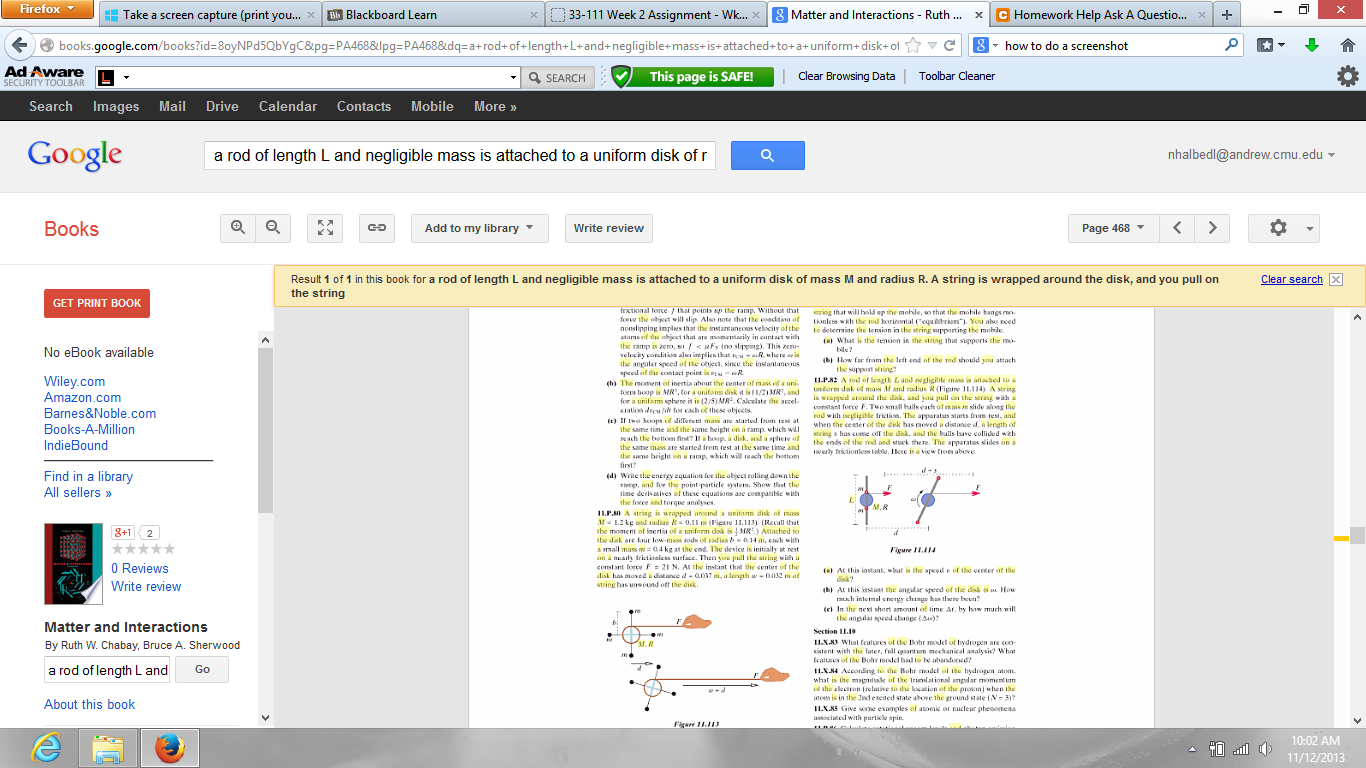The width and height of the screenshot is (1366, 768).
Task: Expand the Ad-Aware search box dropdown arrow
Action: pyautogui.click(x=514, y=77)
